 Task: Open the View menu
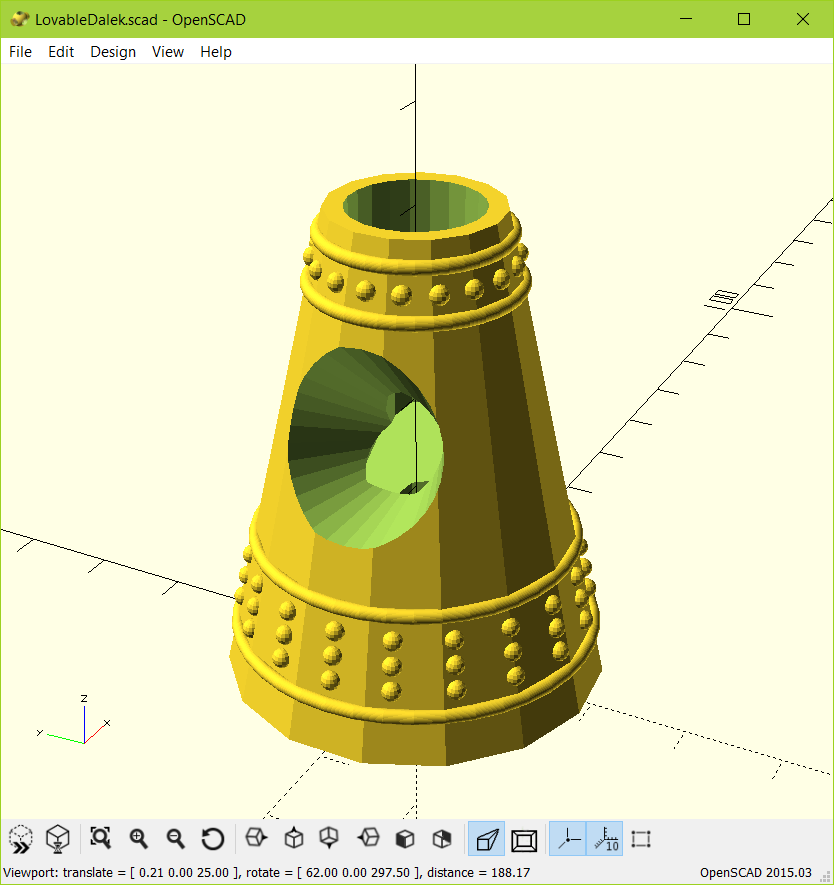(x=167, y=51)
